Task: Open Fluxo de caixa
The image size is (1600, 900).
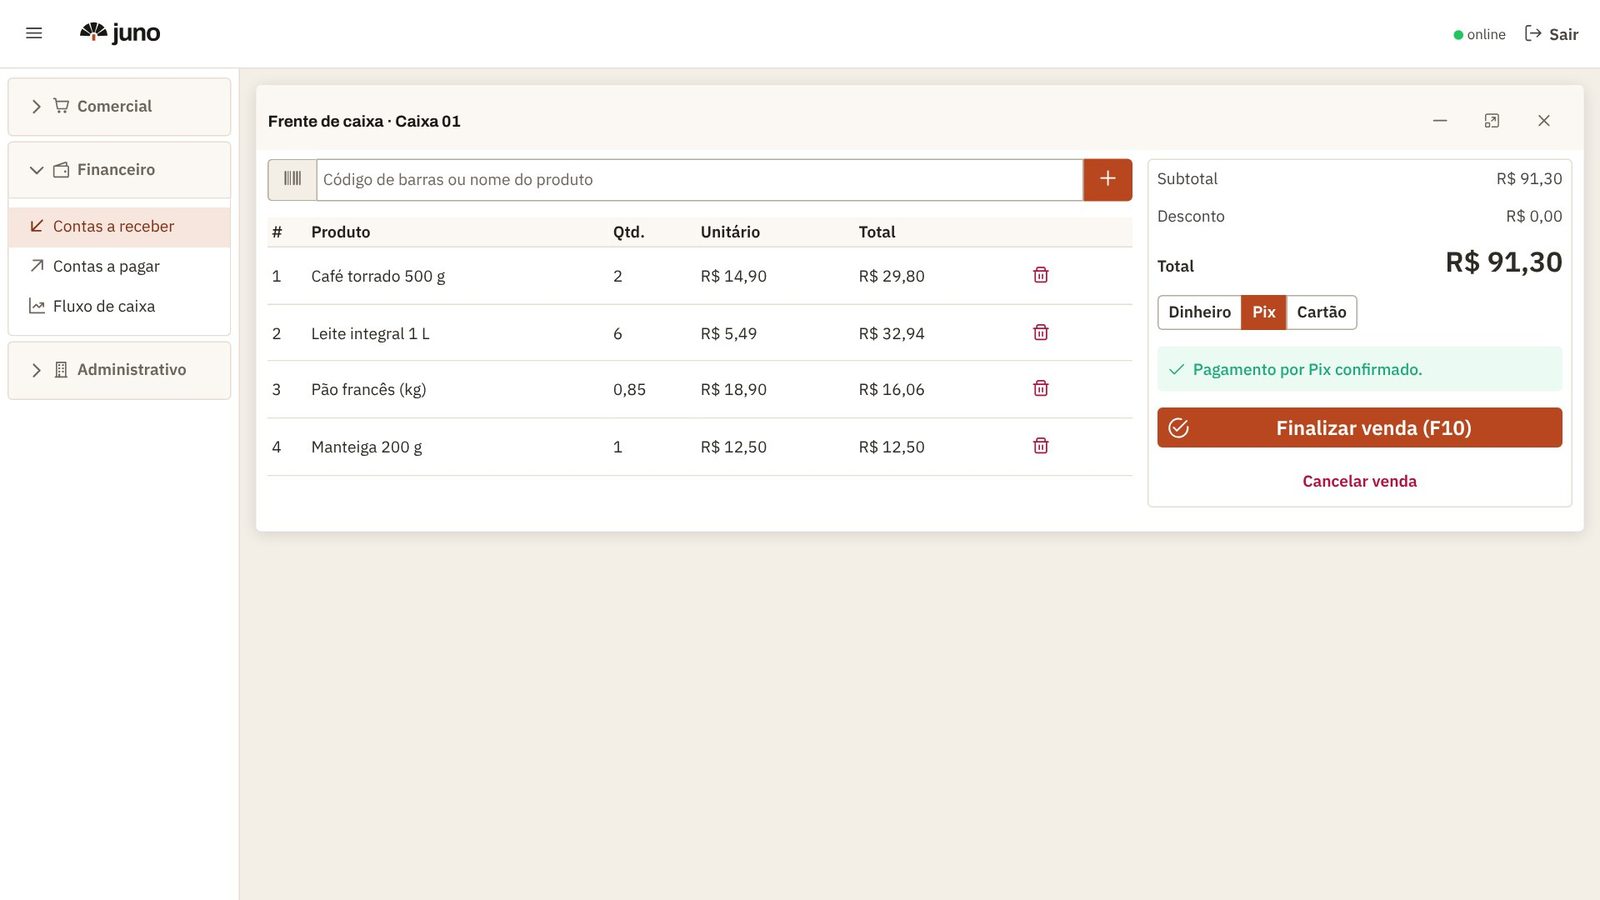Action: pos(119,306)
